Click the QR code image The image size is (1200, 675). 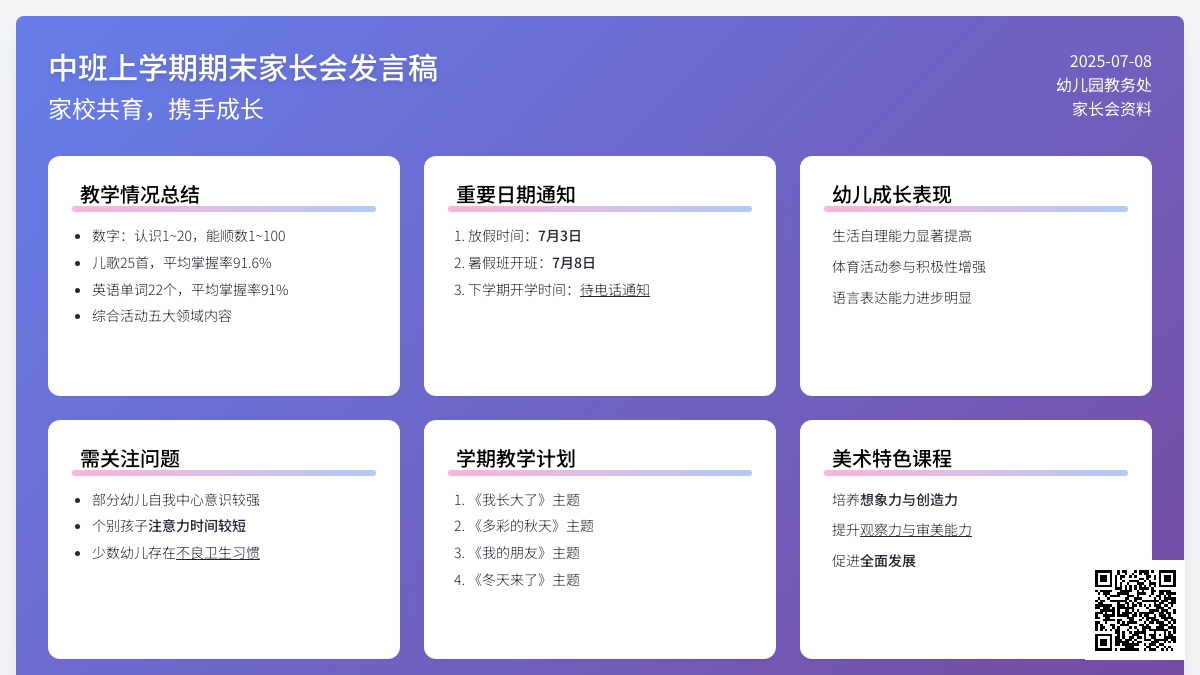coord(1135,610)
